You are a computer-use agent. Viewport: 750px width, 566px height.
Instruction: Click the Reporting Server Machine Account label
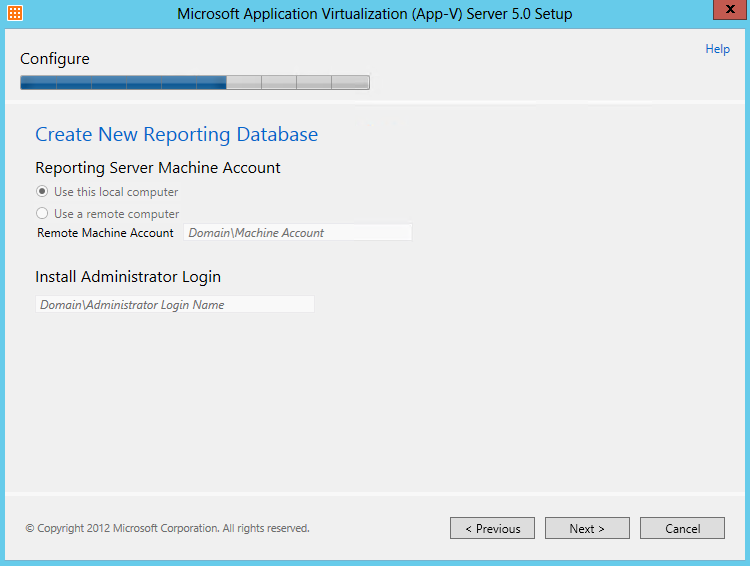pyautogui.click(x=158, y=168)
